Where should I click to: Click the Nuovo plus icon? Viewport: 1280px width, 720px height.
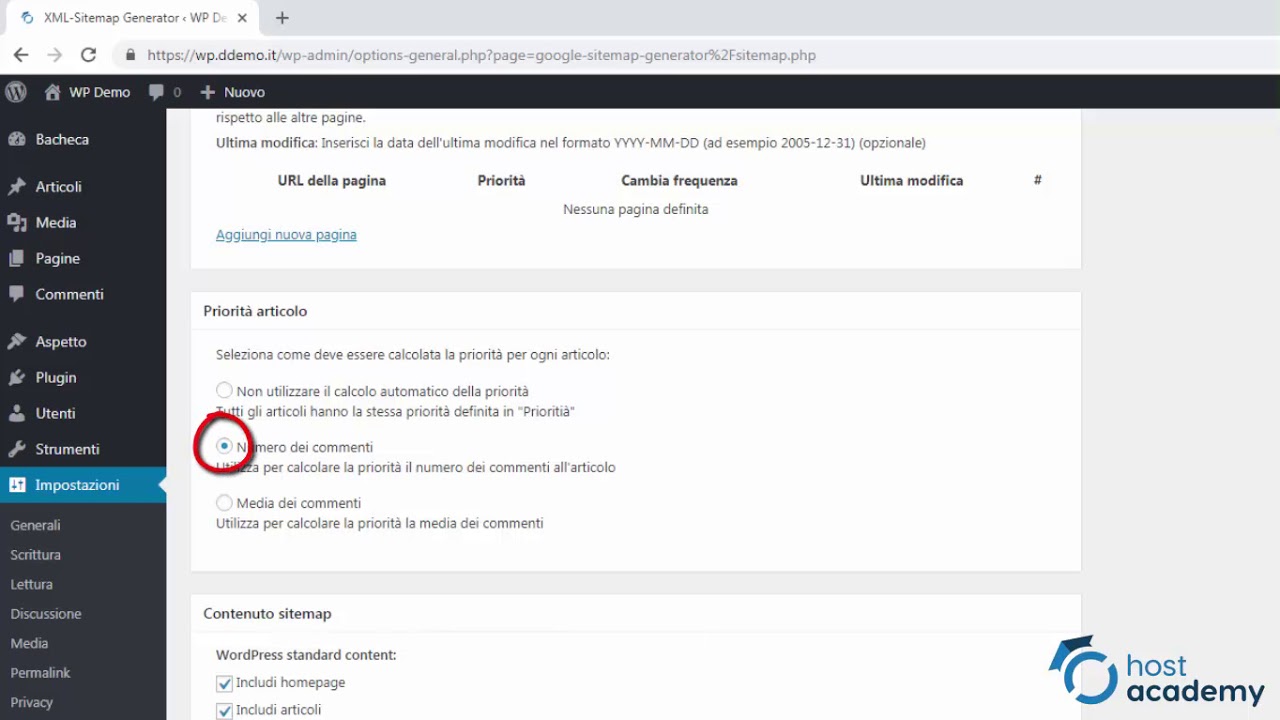(208, 92)
